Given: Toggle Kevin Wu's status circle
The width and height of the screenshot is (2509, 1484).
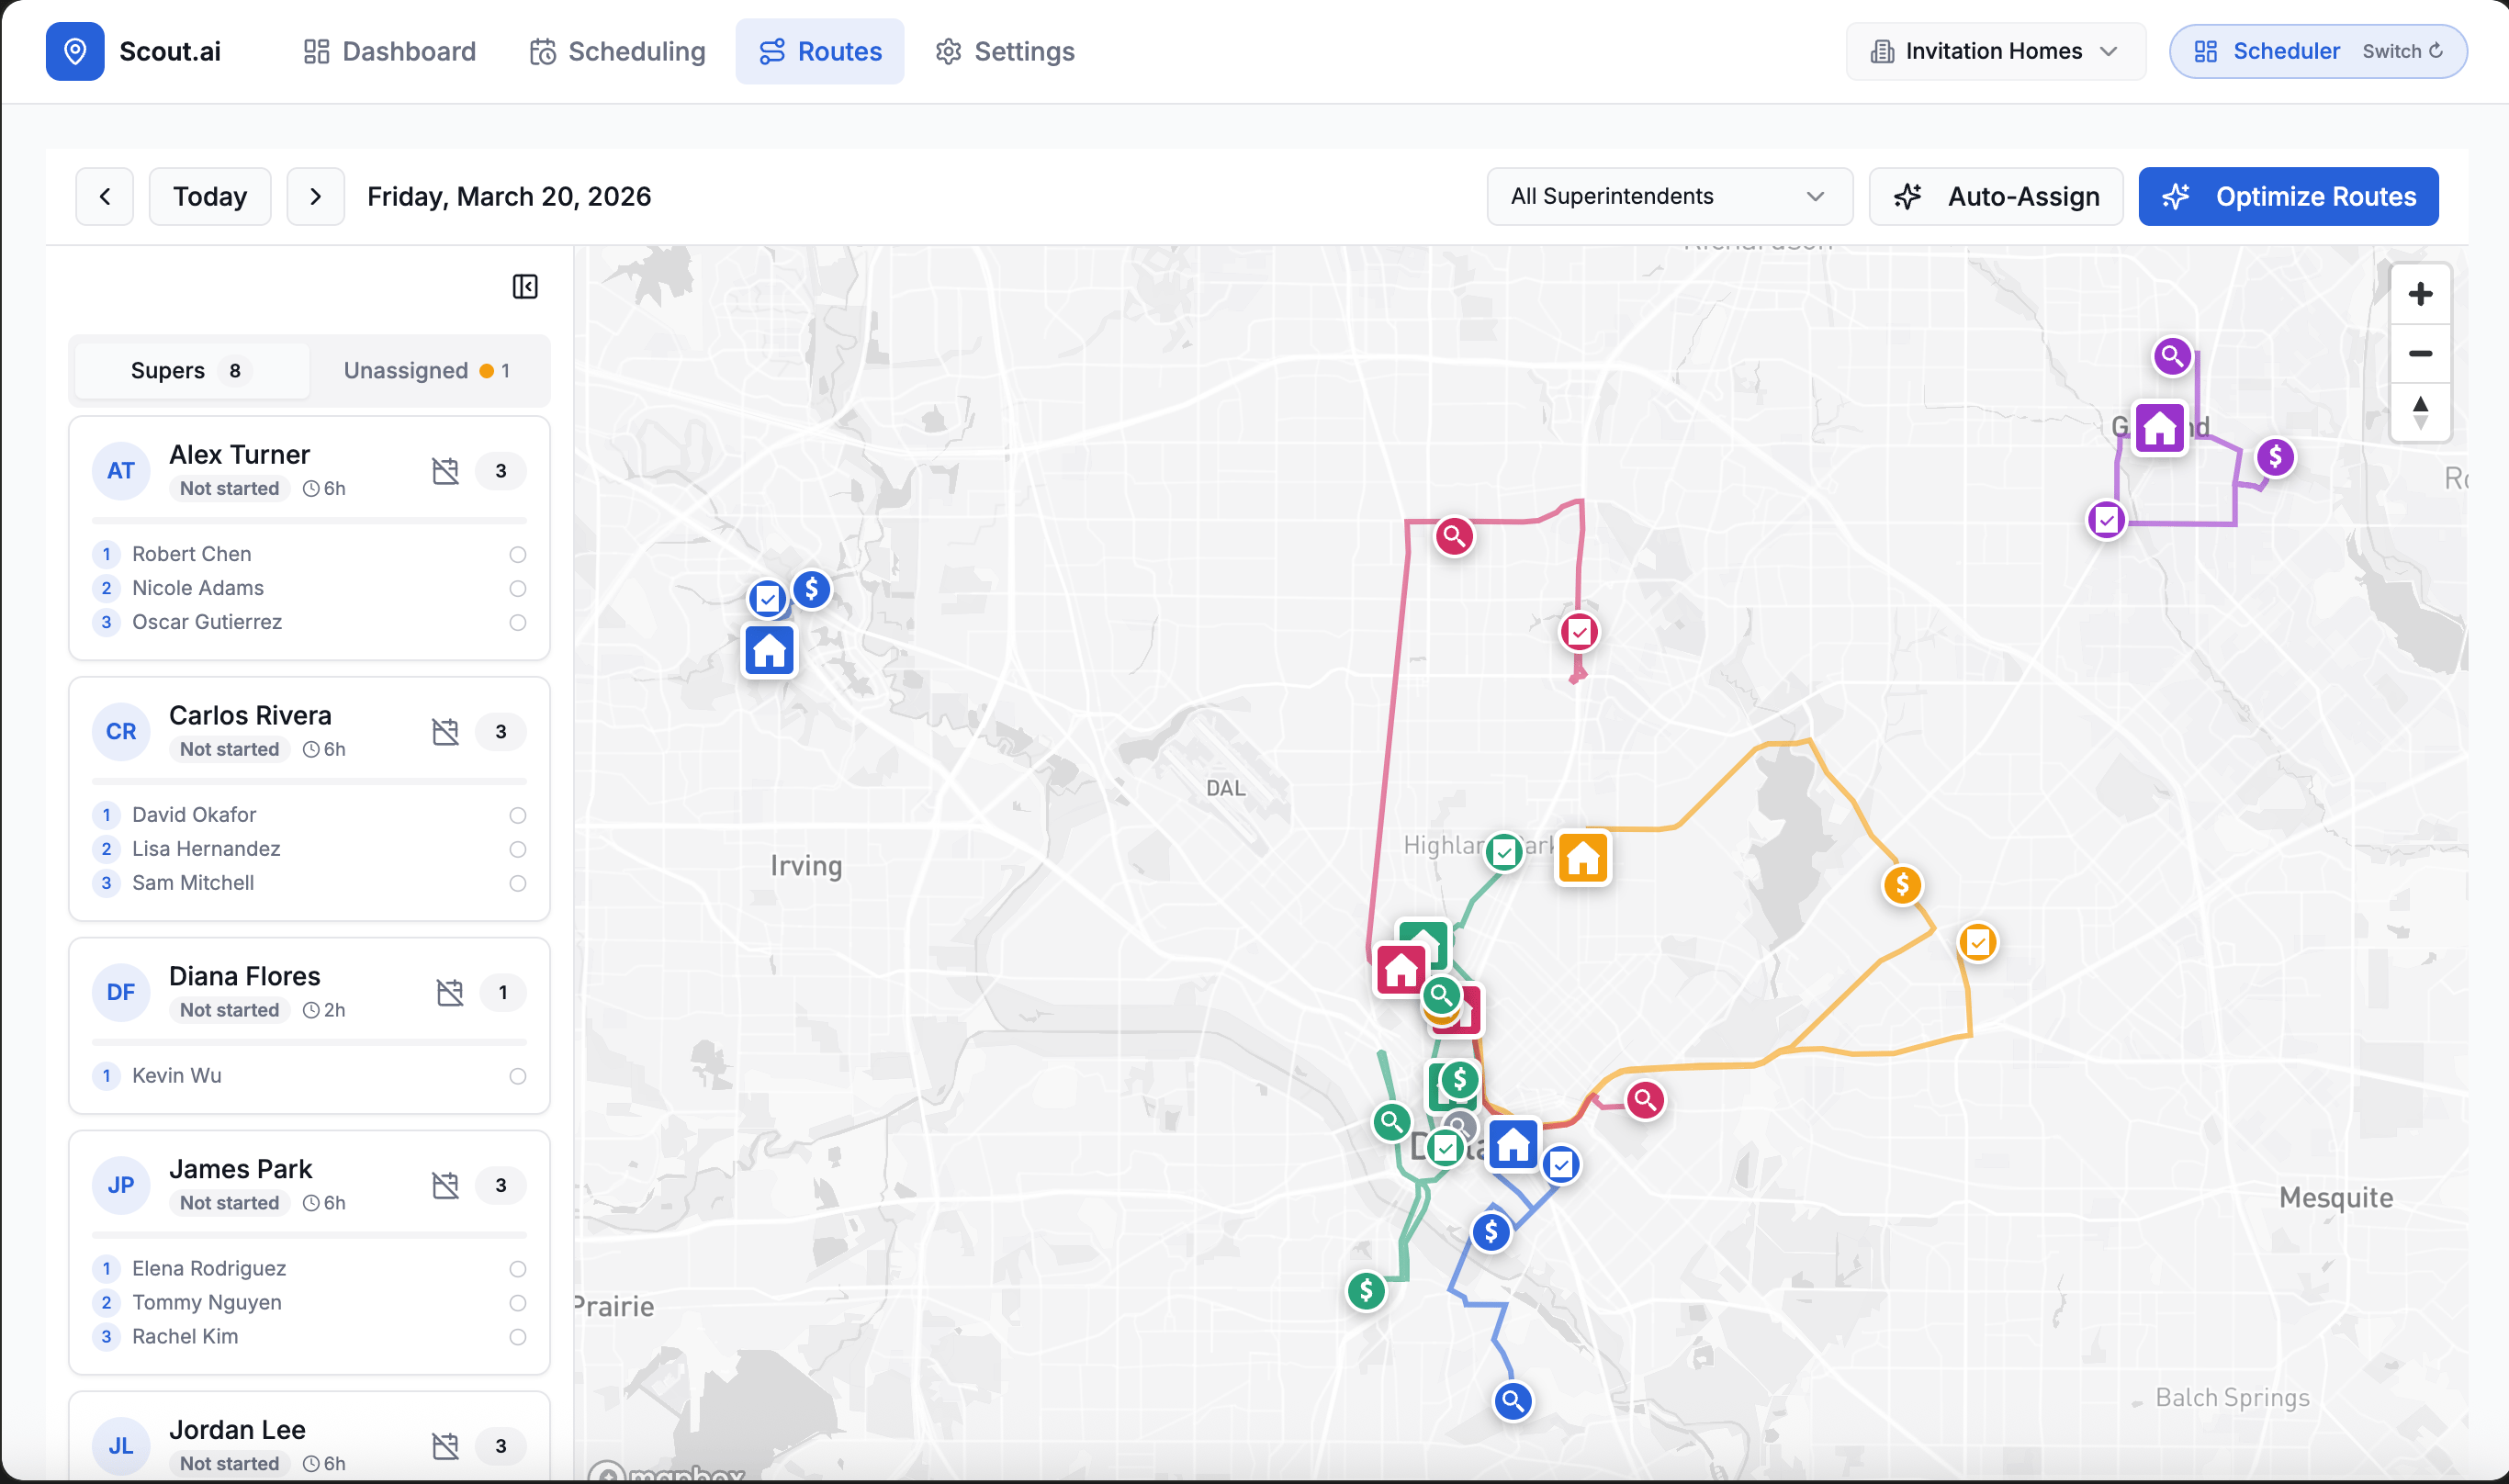Looking at the screenshot, I should point(517,1076).
